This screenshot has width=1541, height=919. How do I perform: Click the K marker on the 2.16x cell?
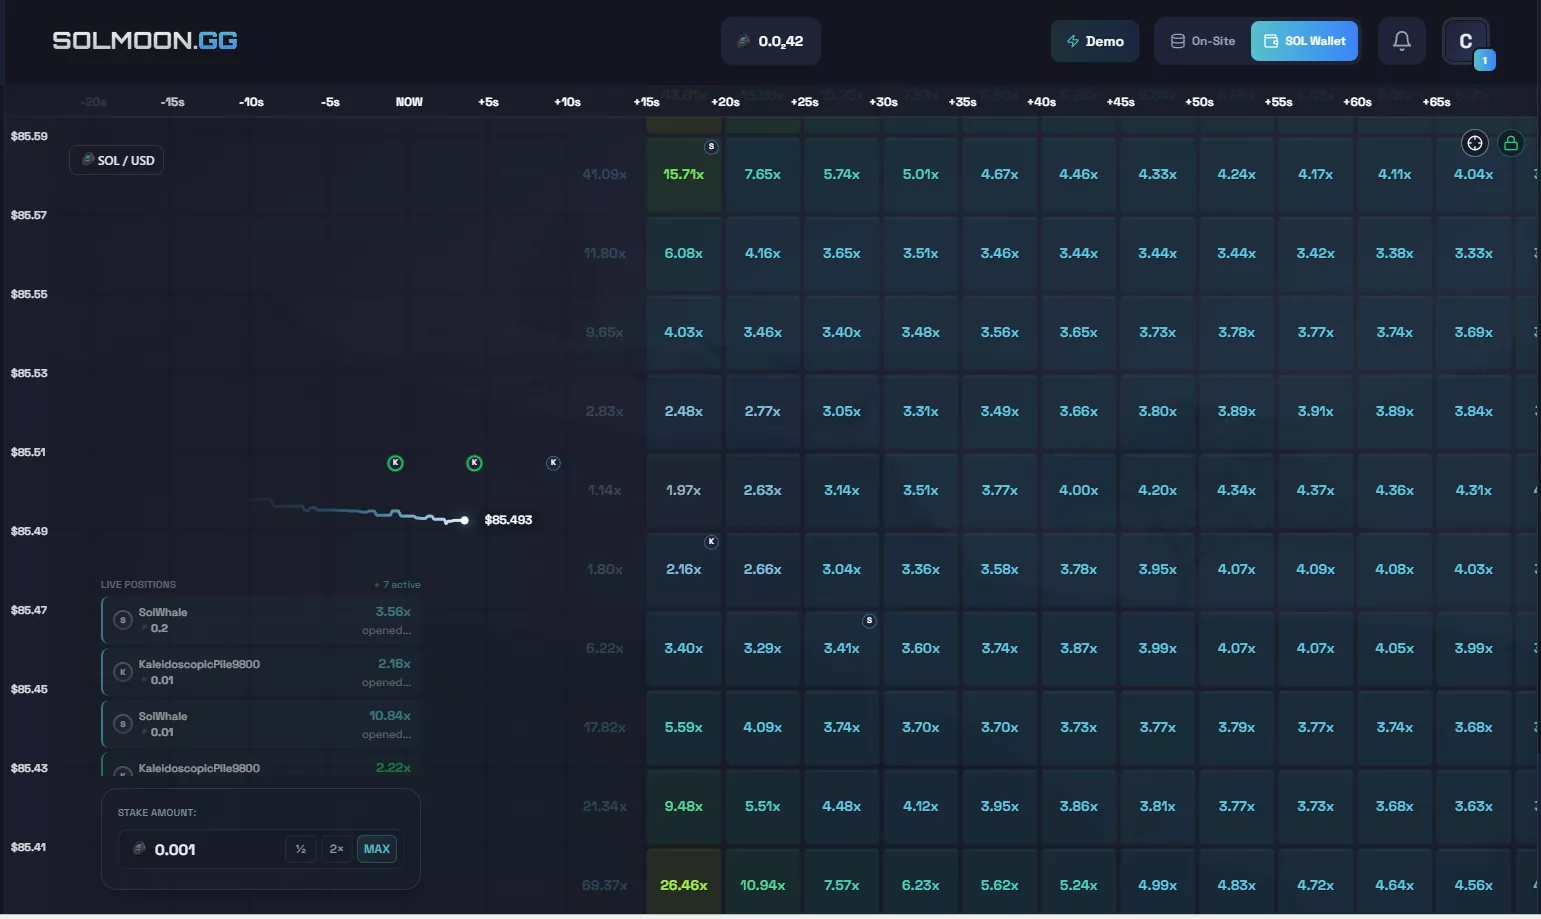pos(711,542)
